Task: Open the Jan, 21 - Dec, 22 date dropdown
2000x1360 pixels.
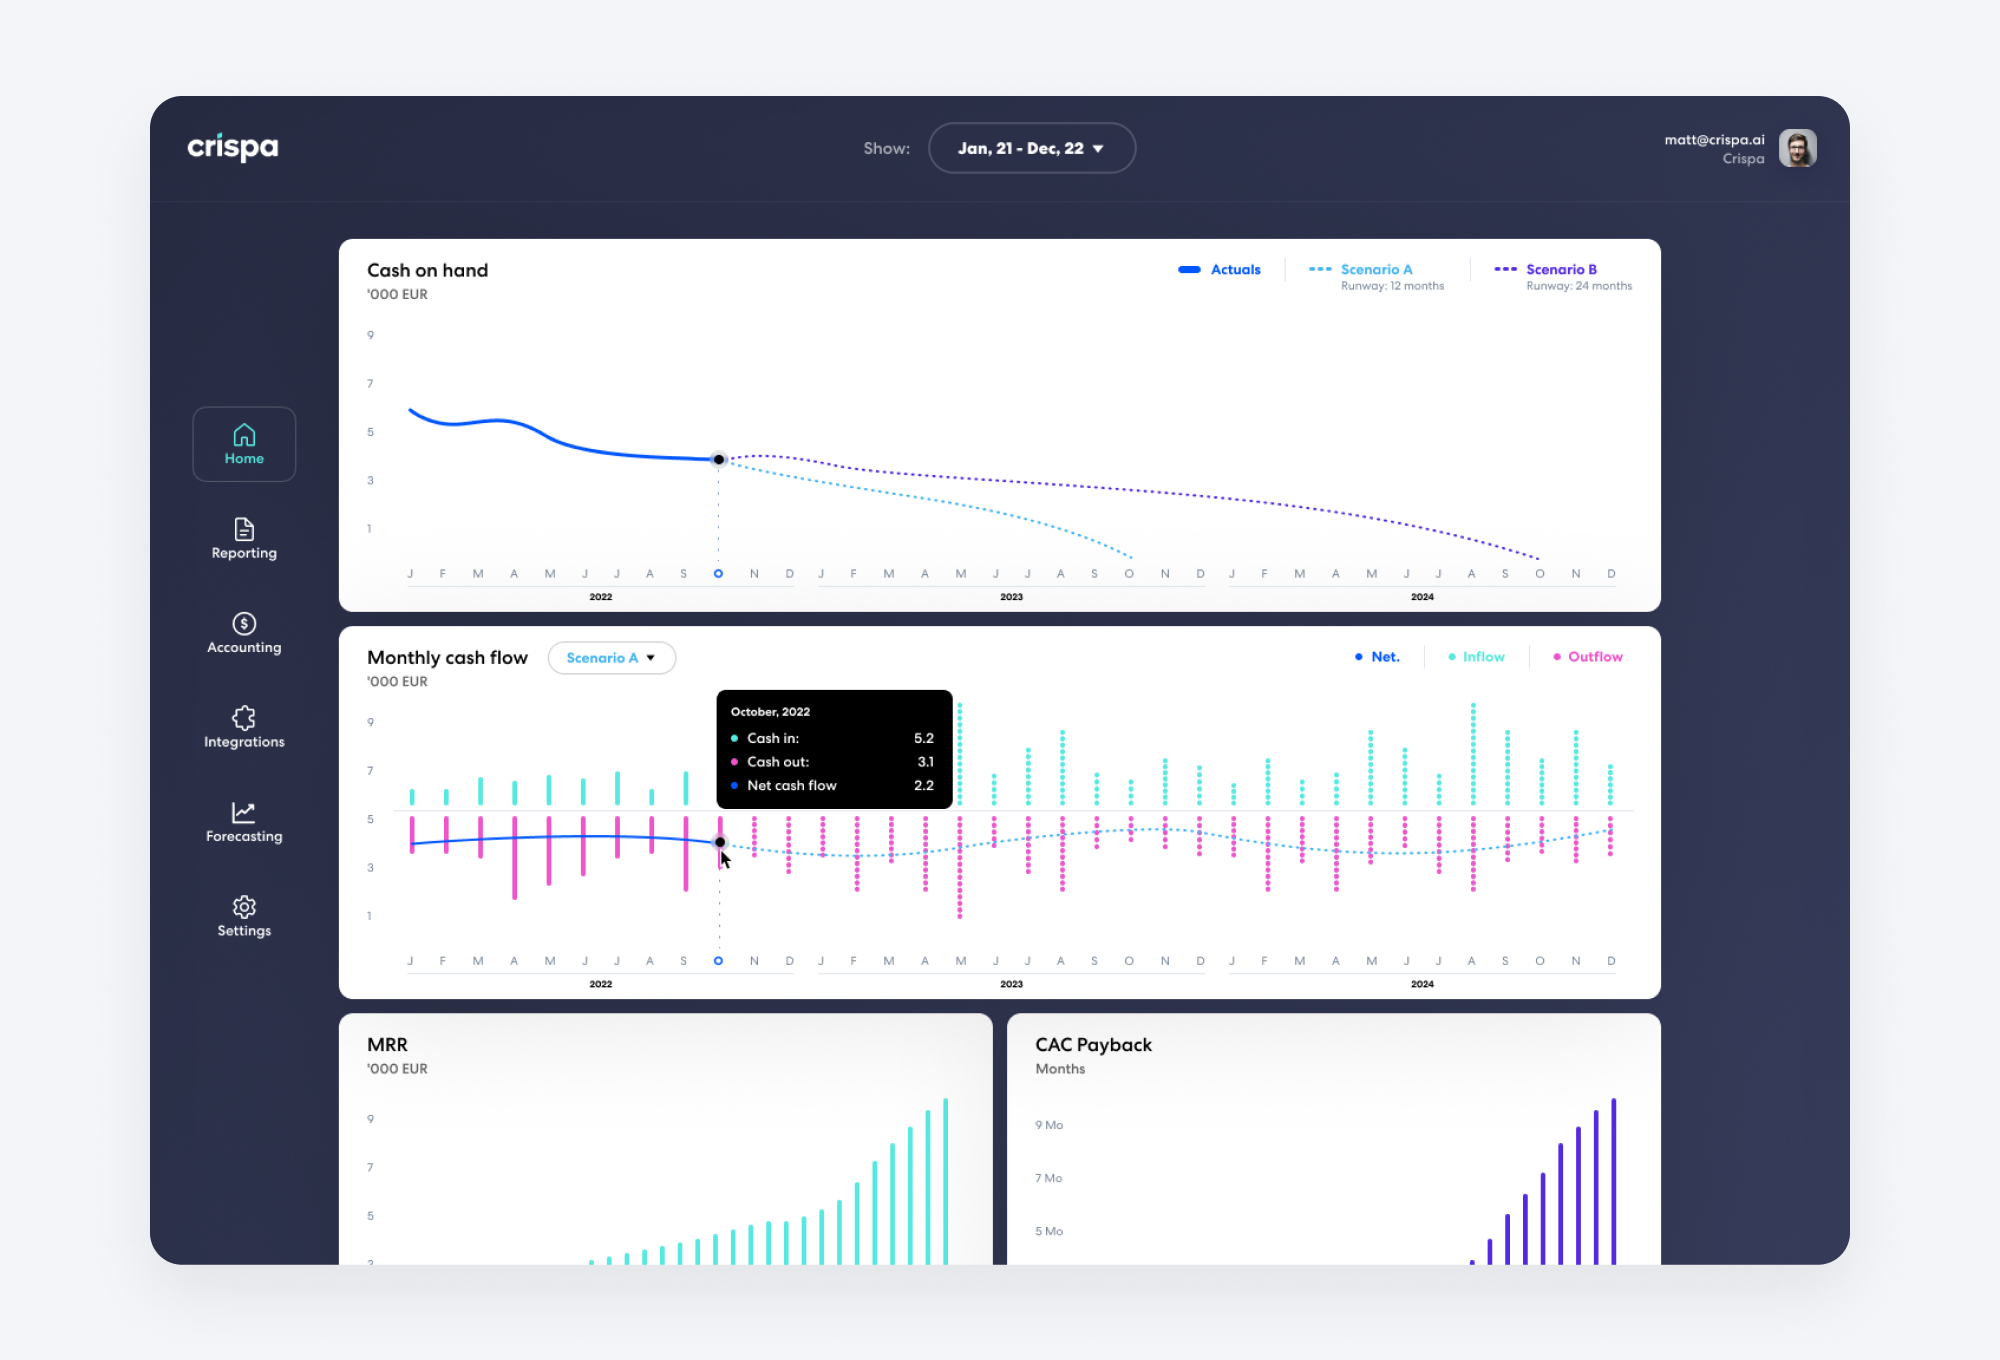Action: click(1032, 147)
